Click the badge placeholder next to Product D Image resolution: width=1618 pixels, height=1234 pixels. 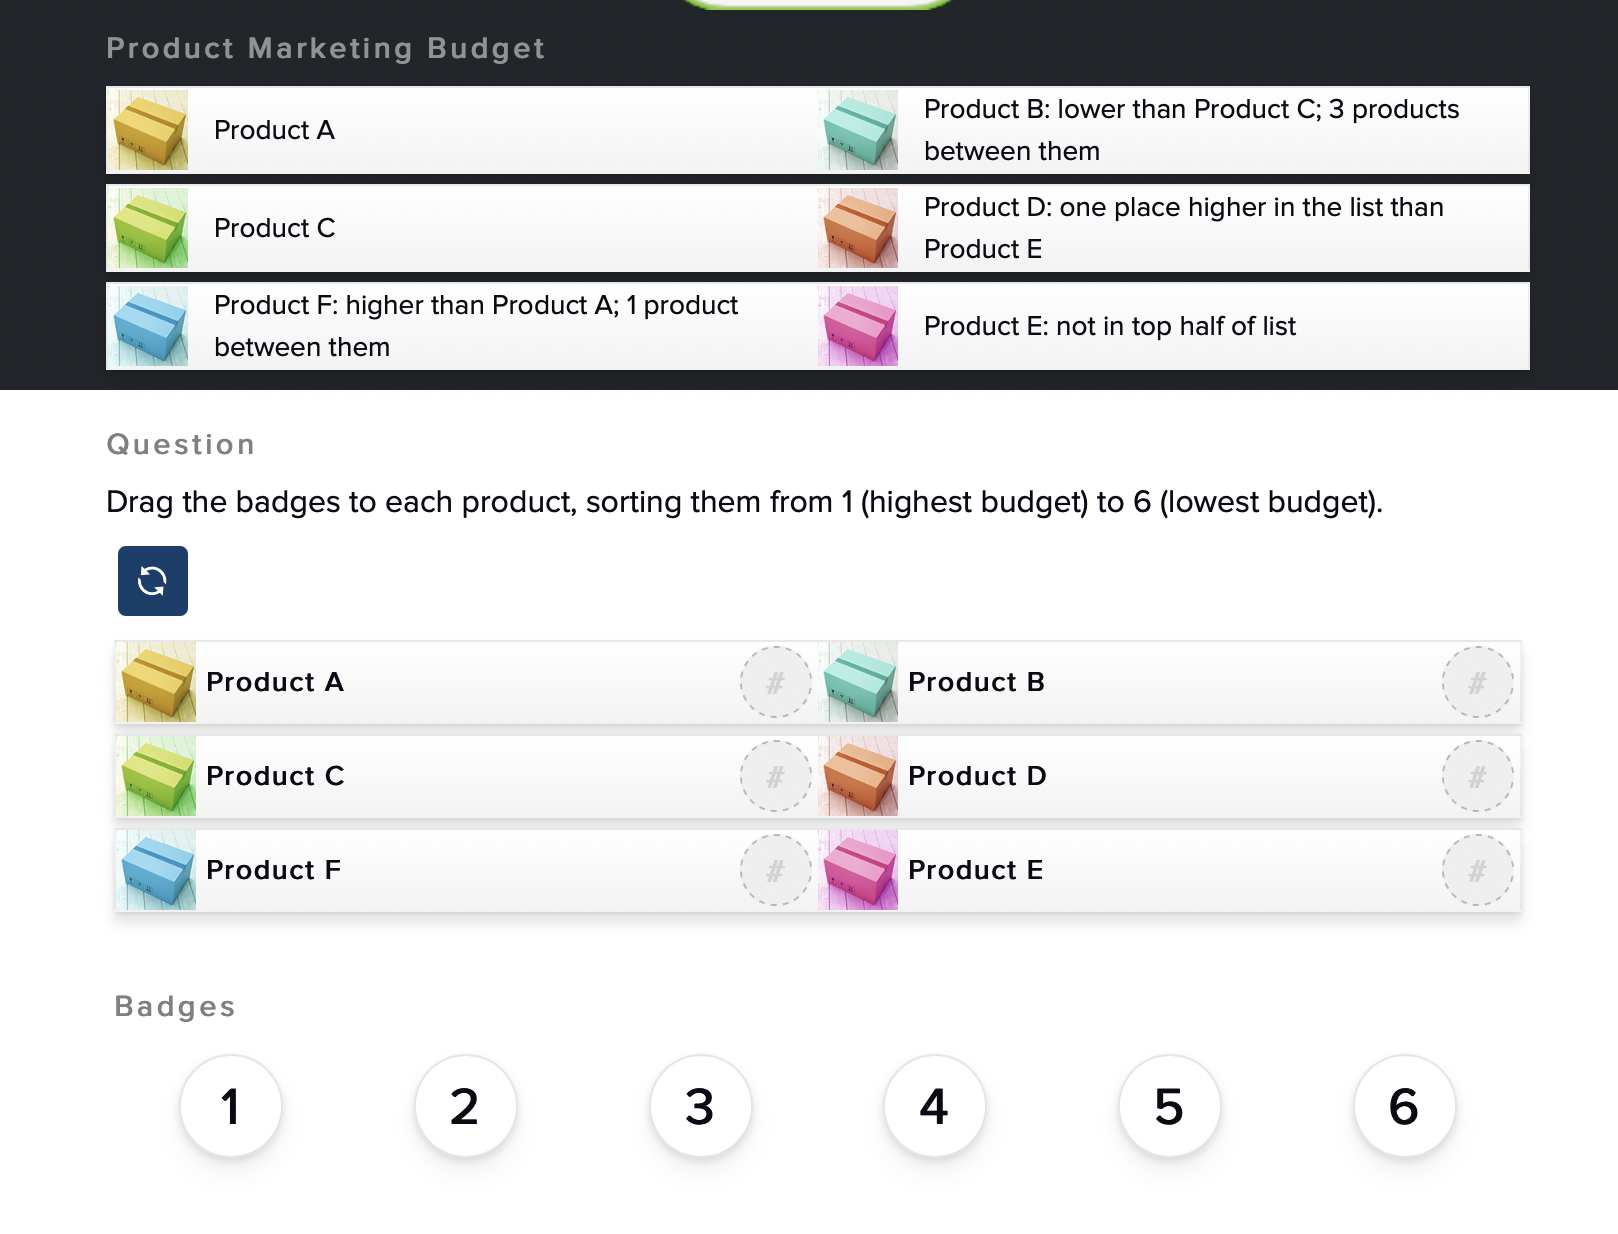[1476, 776]
